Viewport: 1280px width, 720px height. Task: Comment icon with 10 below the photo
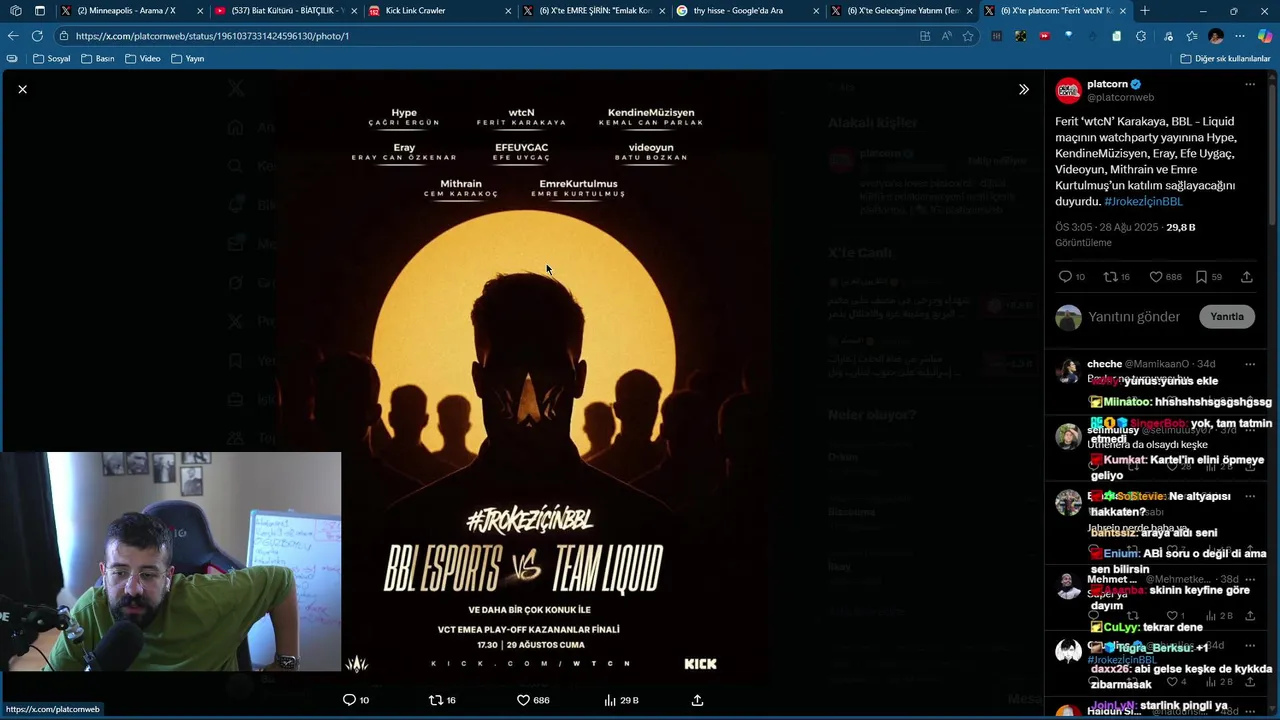coord(349,700)
